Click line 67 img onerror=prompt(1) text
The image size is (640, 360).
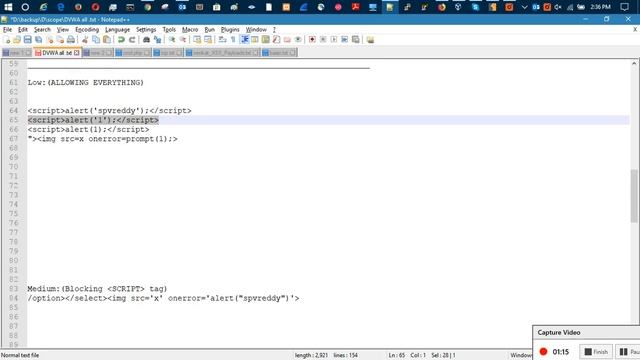coord(102,139)
